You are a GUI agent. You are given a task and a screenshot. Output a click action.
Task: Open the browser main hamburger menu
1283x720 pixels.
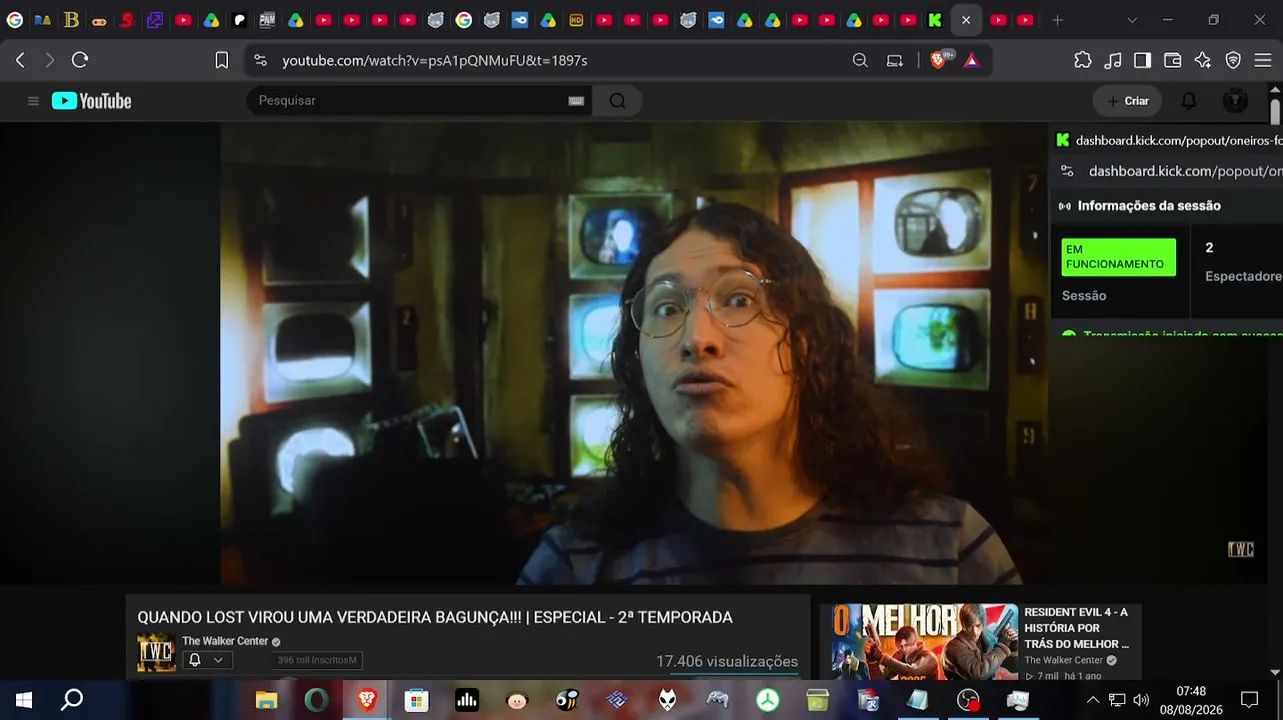click(x=1263, y=60)
